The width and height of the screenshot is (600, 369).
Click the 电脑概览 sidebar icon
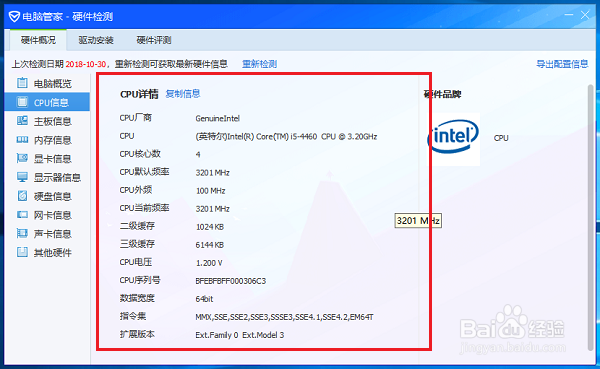22,83
